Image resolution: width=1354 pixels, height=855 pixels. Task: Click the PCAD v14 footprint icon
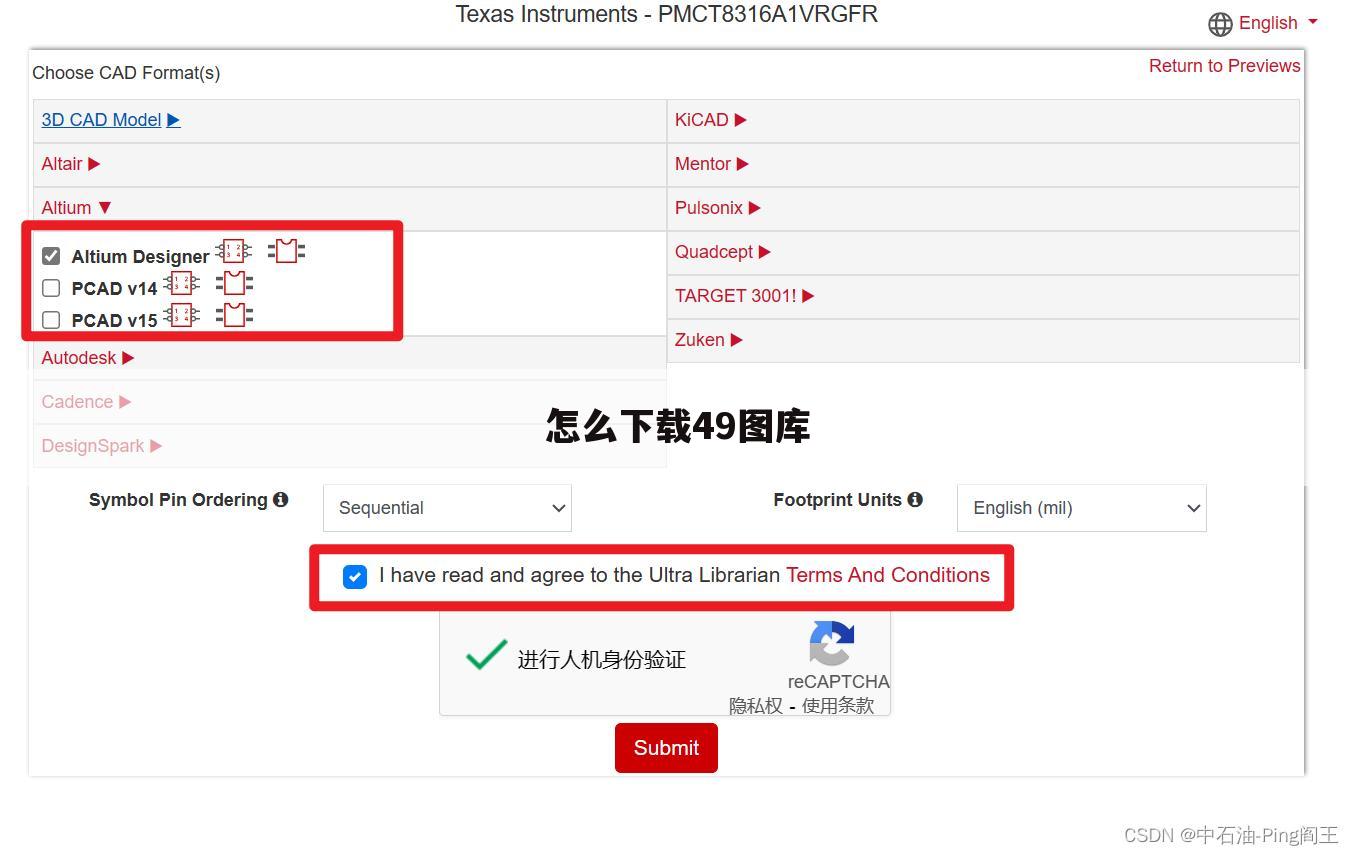(x=234, y=283)
